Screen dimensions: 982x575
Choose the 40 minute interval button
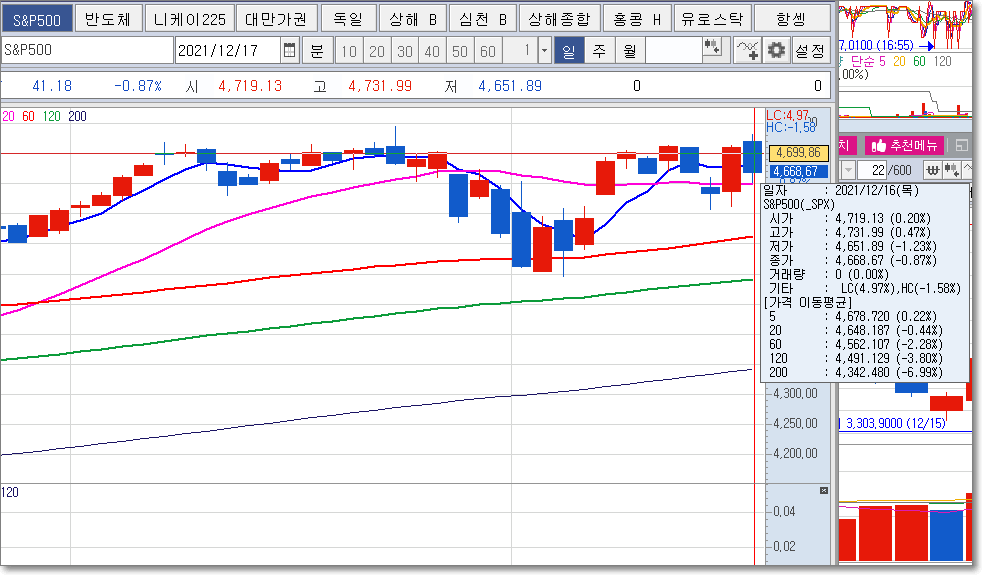tap(432, 51)
